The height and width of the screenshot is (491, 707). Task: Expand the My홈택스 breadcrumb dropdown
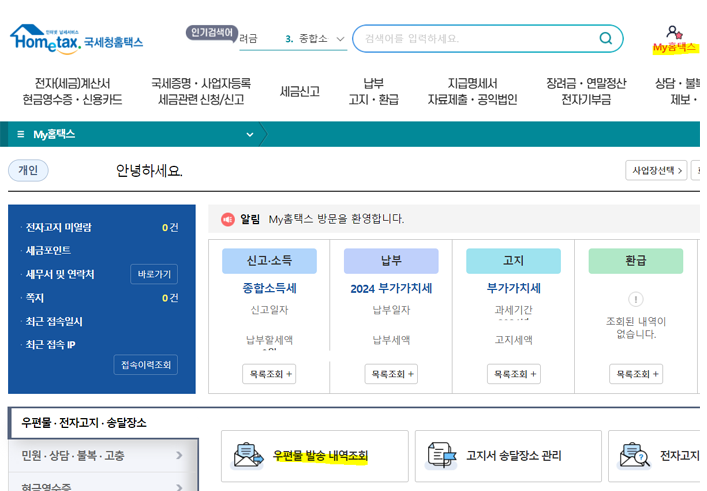click(x=249, y=134)
